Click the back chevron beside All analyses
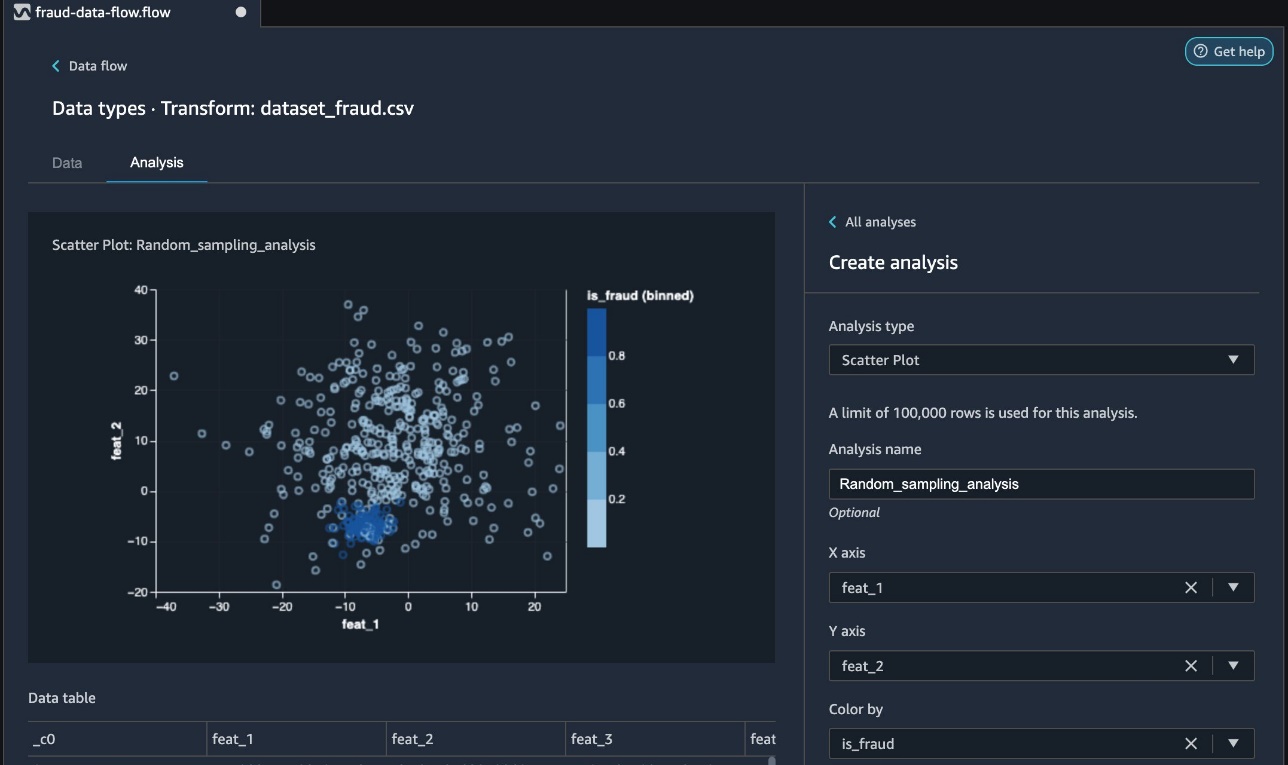 click(x=833, y=222)
